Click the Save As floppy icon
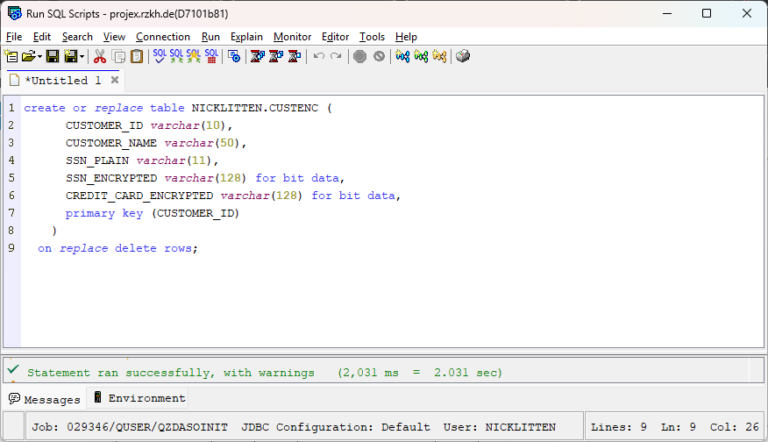 coord(71,56)
